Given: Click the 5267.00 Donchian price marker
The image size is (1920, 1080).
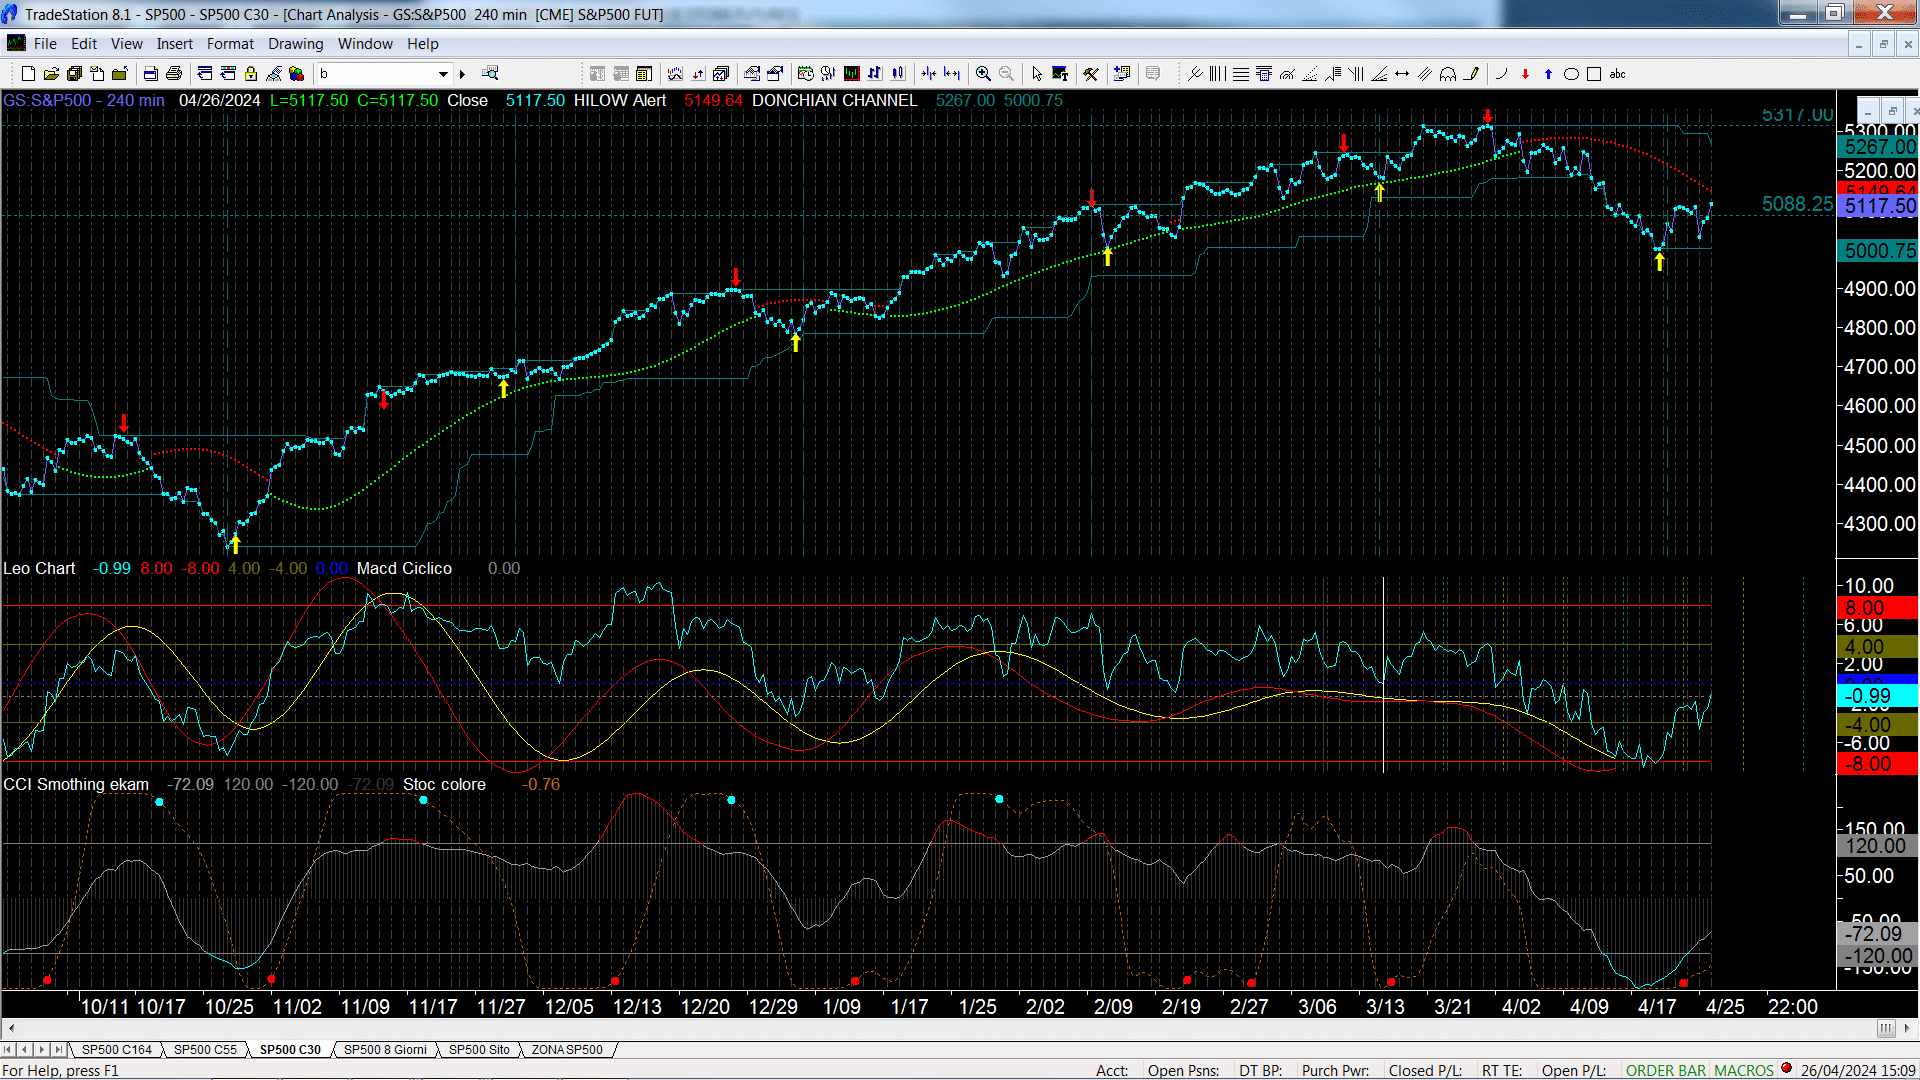Looking at the screenshot, I should [1878, 147].
